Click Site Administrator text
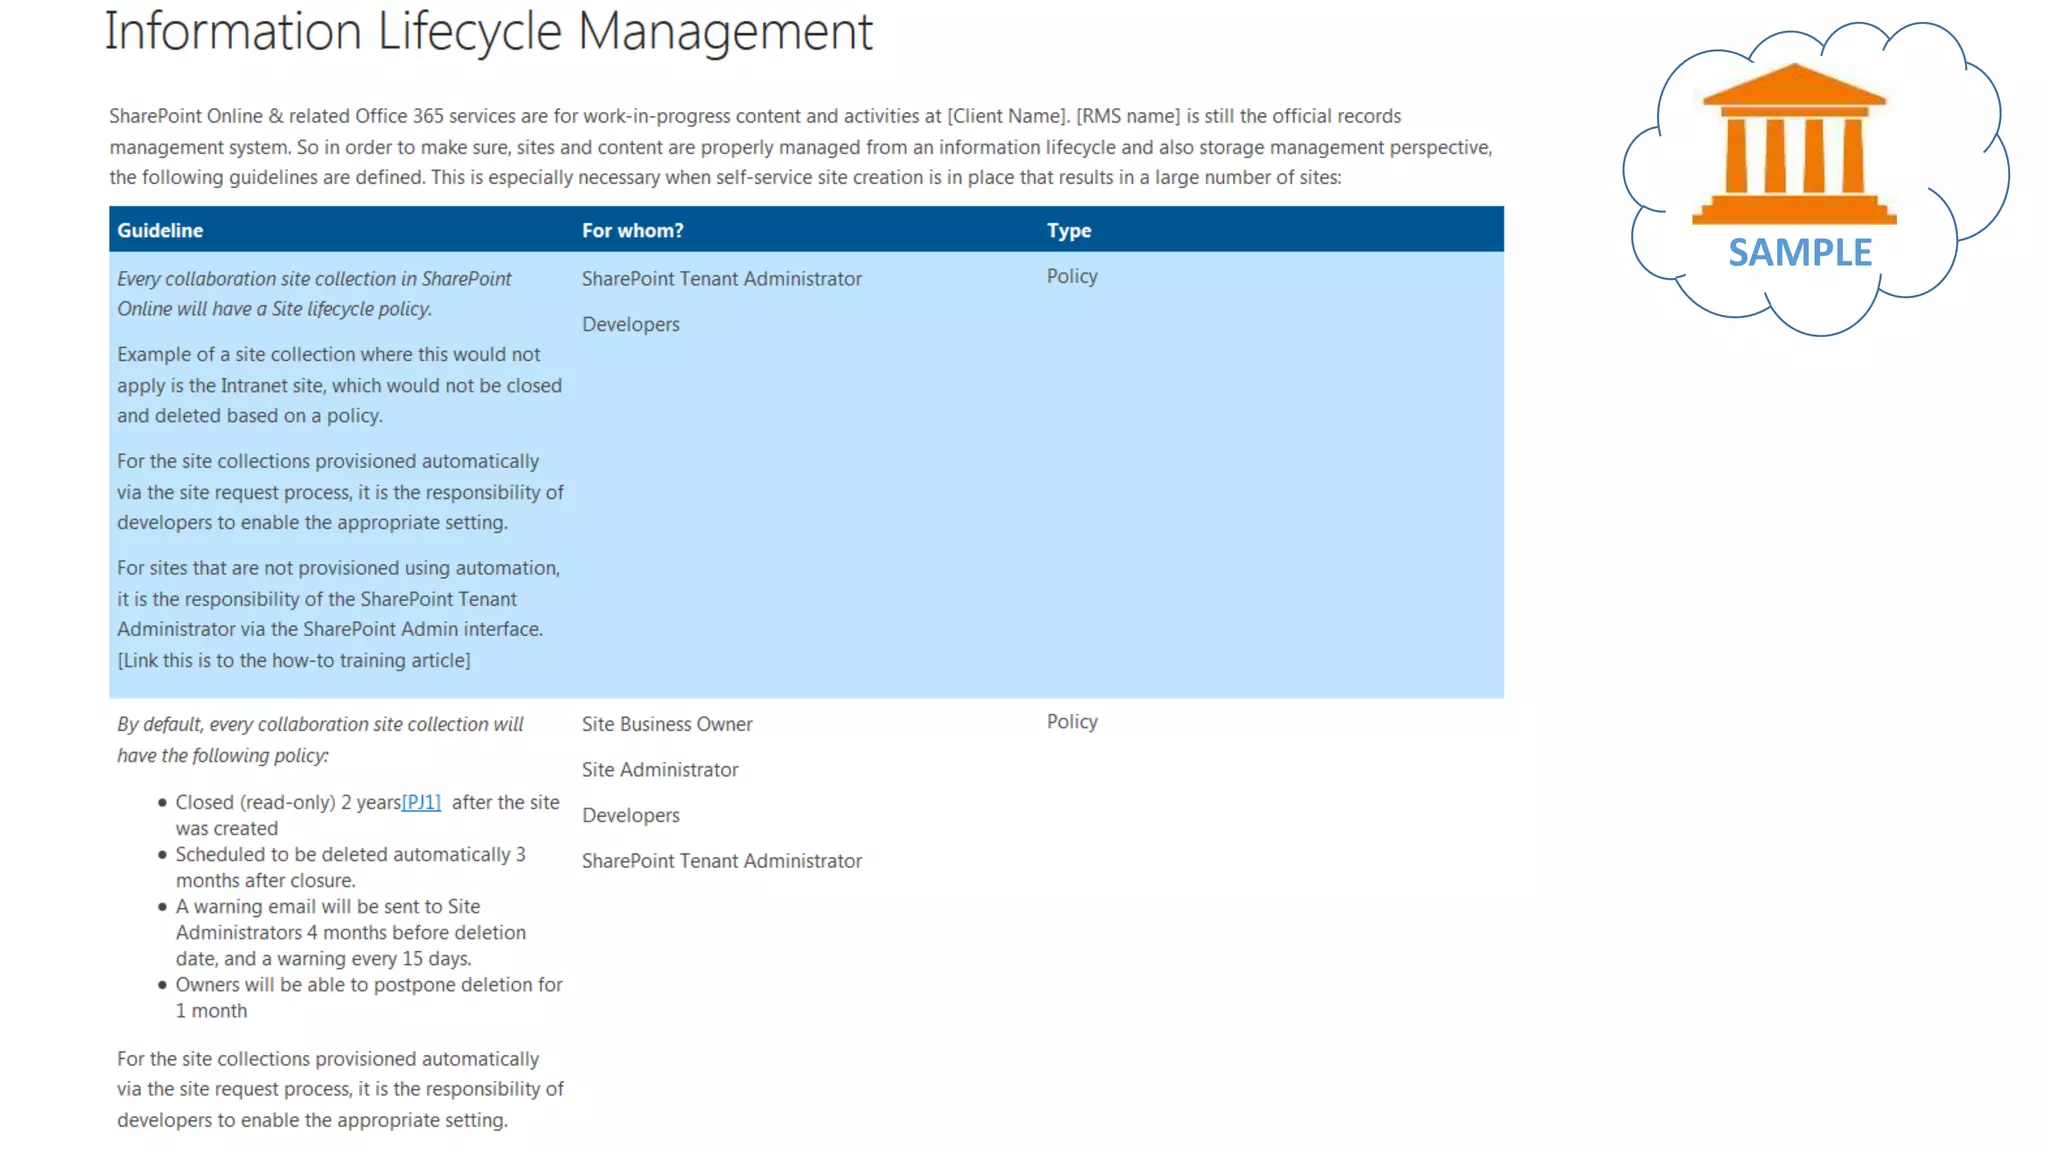This screenshot has width=2048, height=1152. point(659,769)
